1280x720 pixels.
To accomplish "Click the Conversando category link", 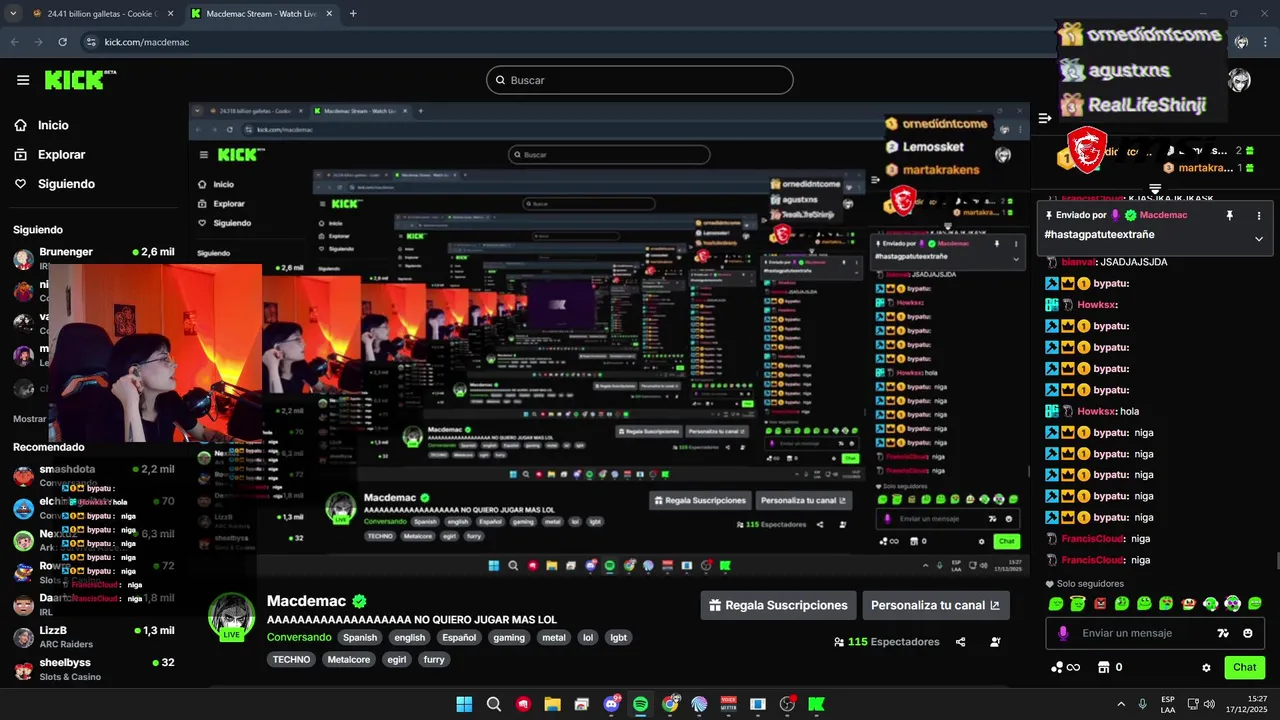I will pos(299,637).
